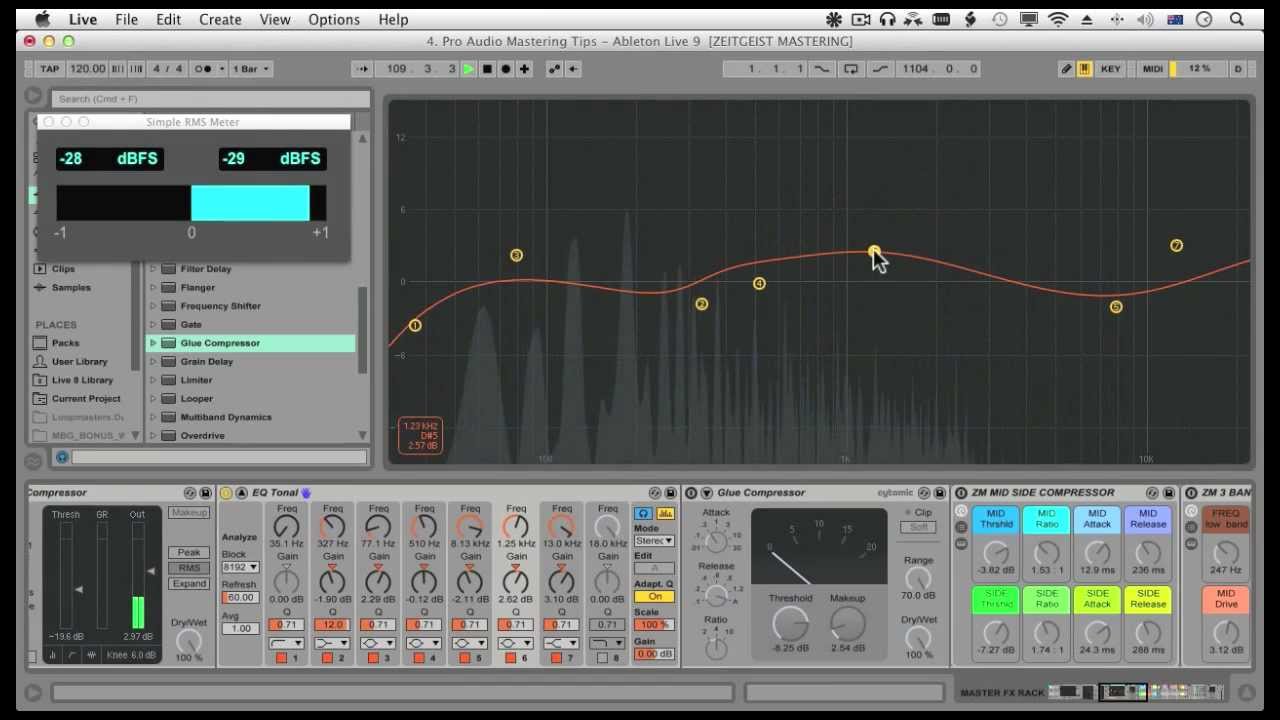Click EQ Tonal hot-swap preset icon
The width and height of the screenshot is (1280, 720).
654,493
